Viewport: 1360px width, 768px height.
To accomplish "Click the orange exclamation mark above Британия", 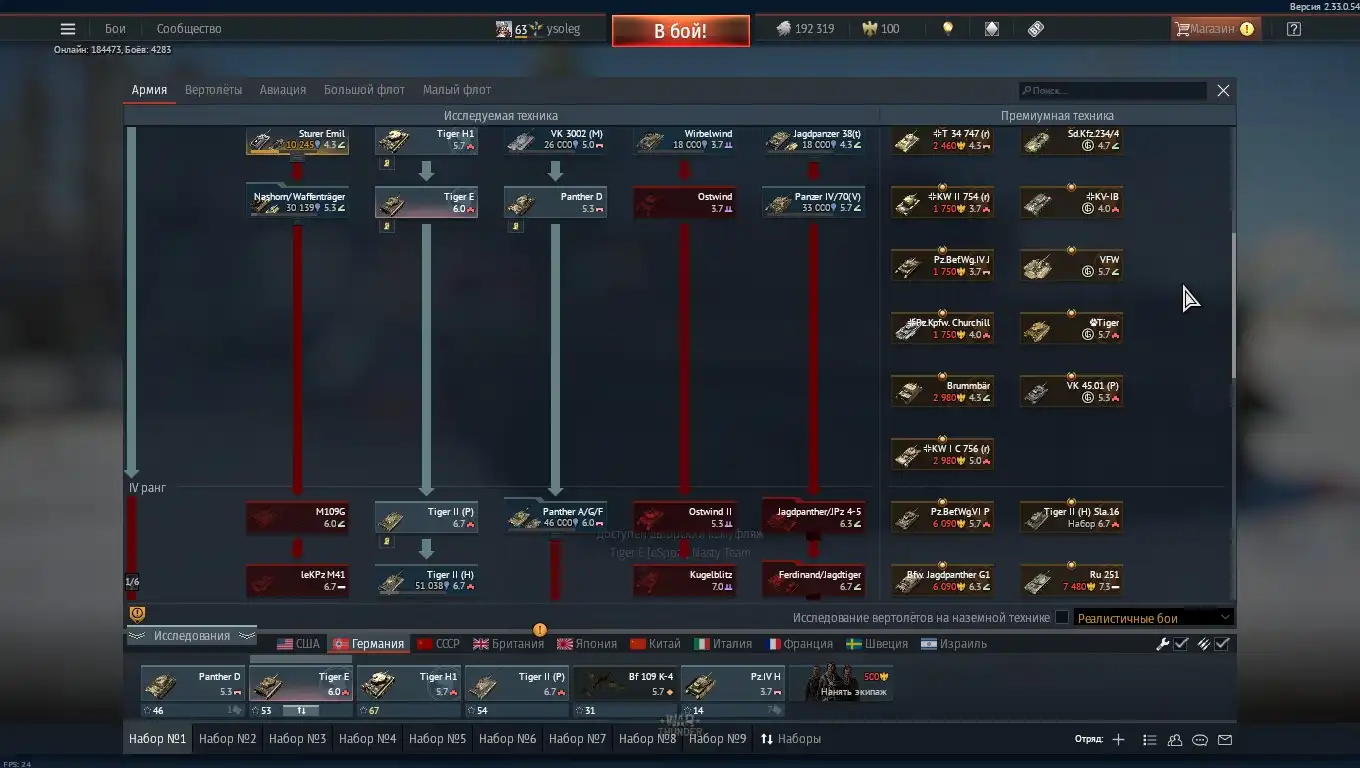I will 540,630.
